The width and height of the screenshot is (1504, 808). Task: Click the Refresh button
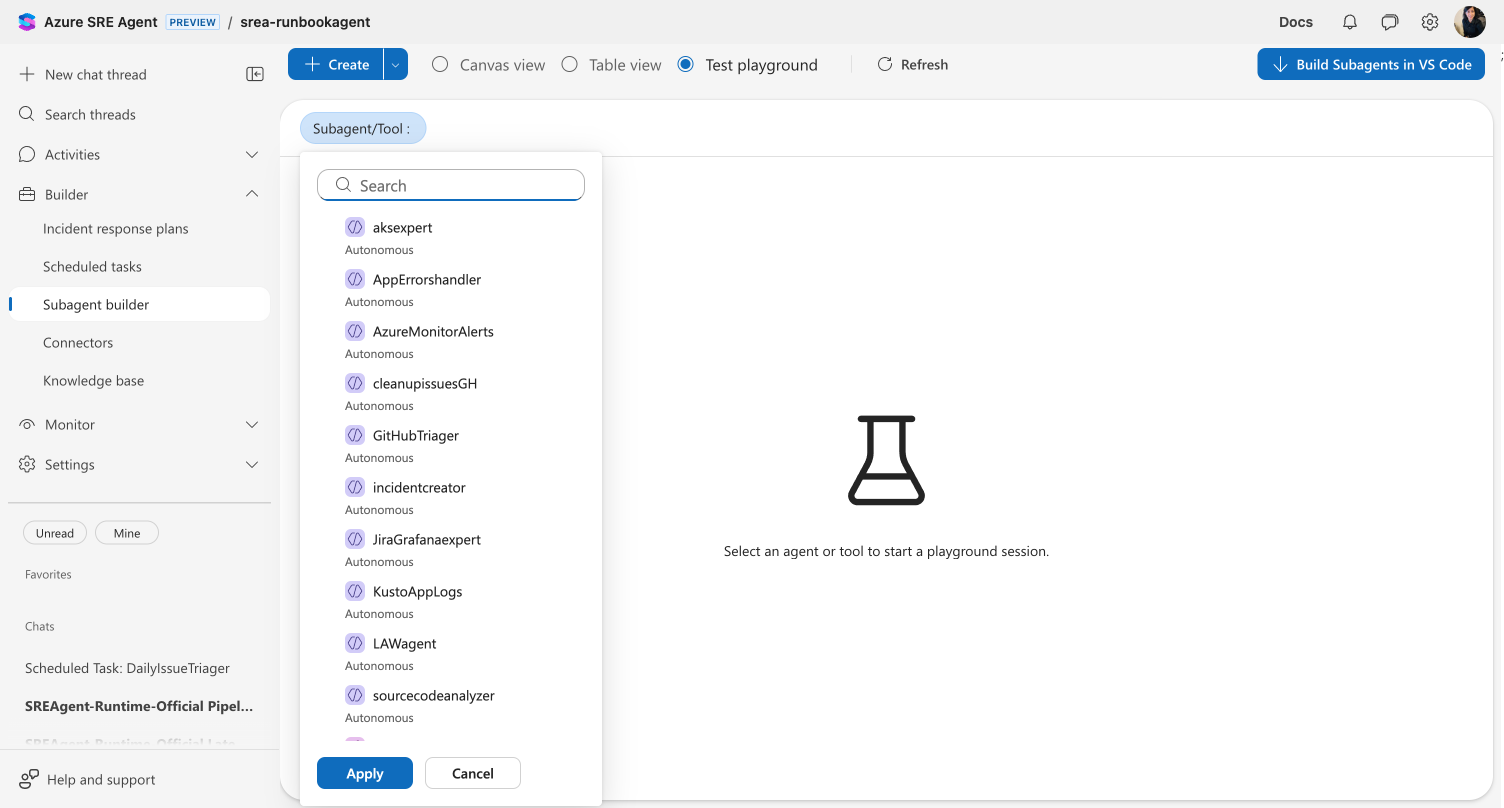pyautogui.click(x=912, y=64)
